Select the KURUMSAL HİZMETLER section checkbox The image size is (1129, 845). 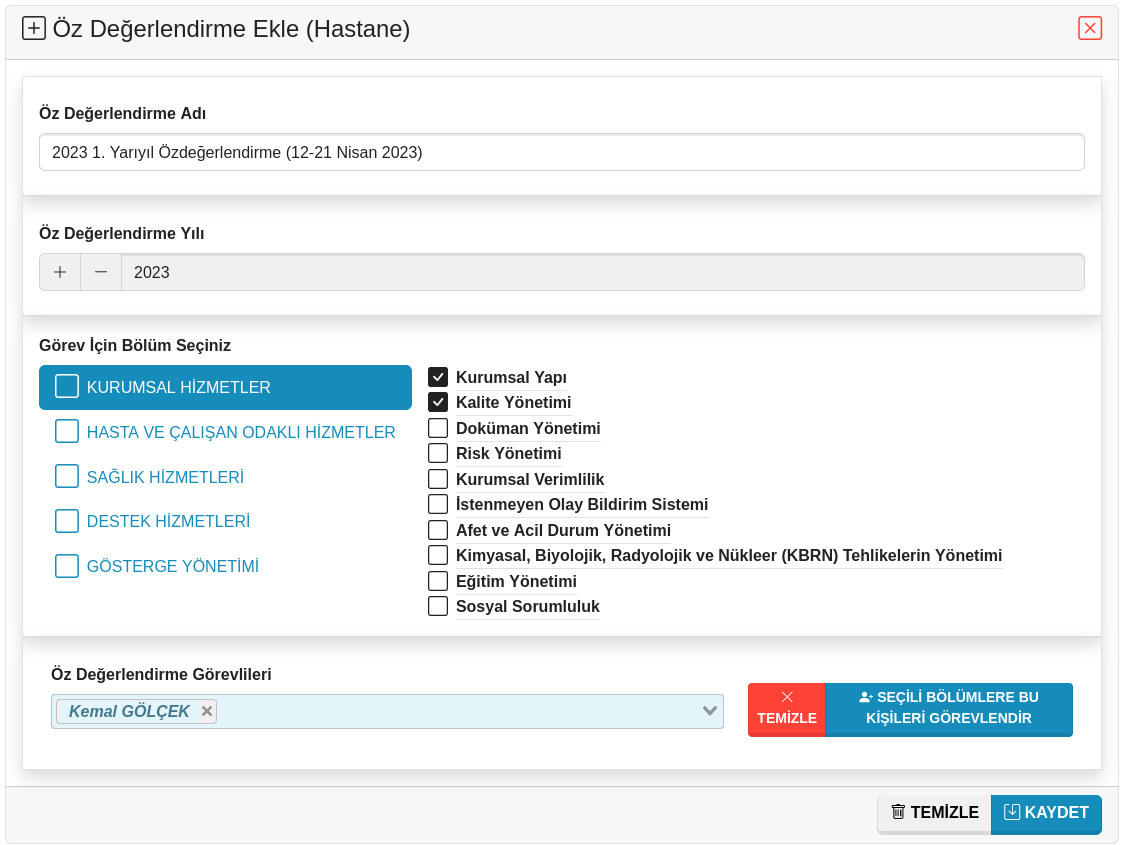[67, 387]
